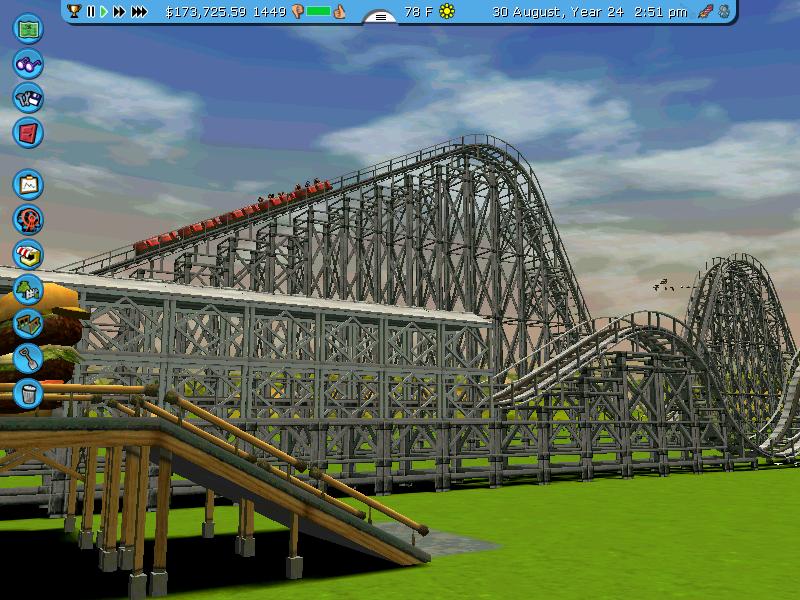This screenshot has width=800, height=600.
Task: Set game speed to fastest forward
Action: (x=139, y=11)
